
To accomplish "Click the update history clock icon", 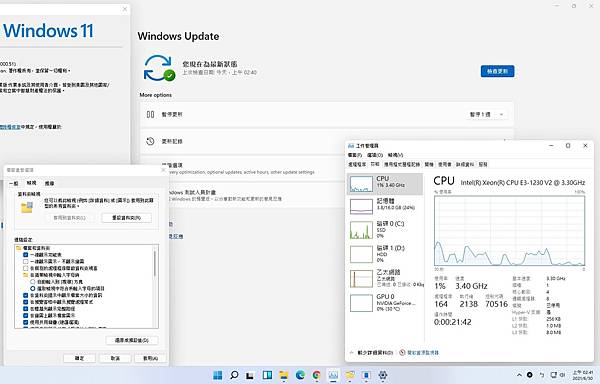I will 150,141.
